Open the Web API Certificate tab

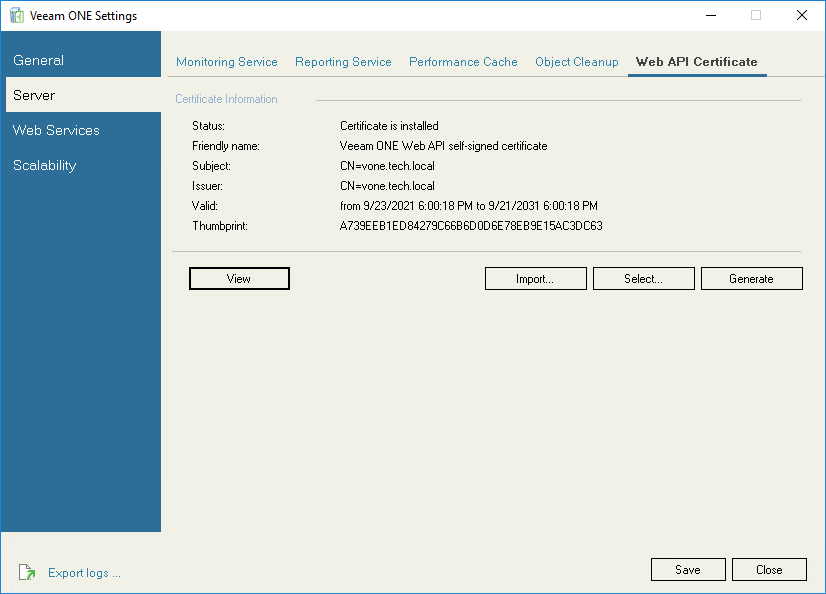[697, 61]
